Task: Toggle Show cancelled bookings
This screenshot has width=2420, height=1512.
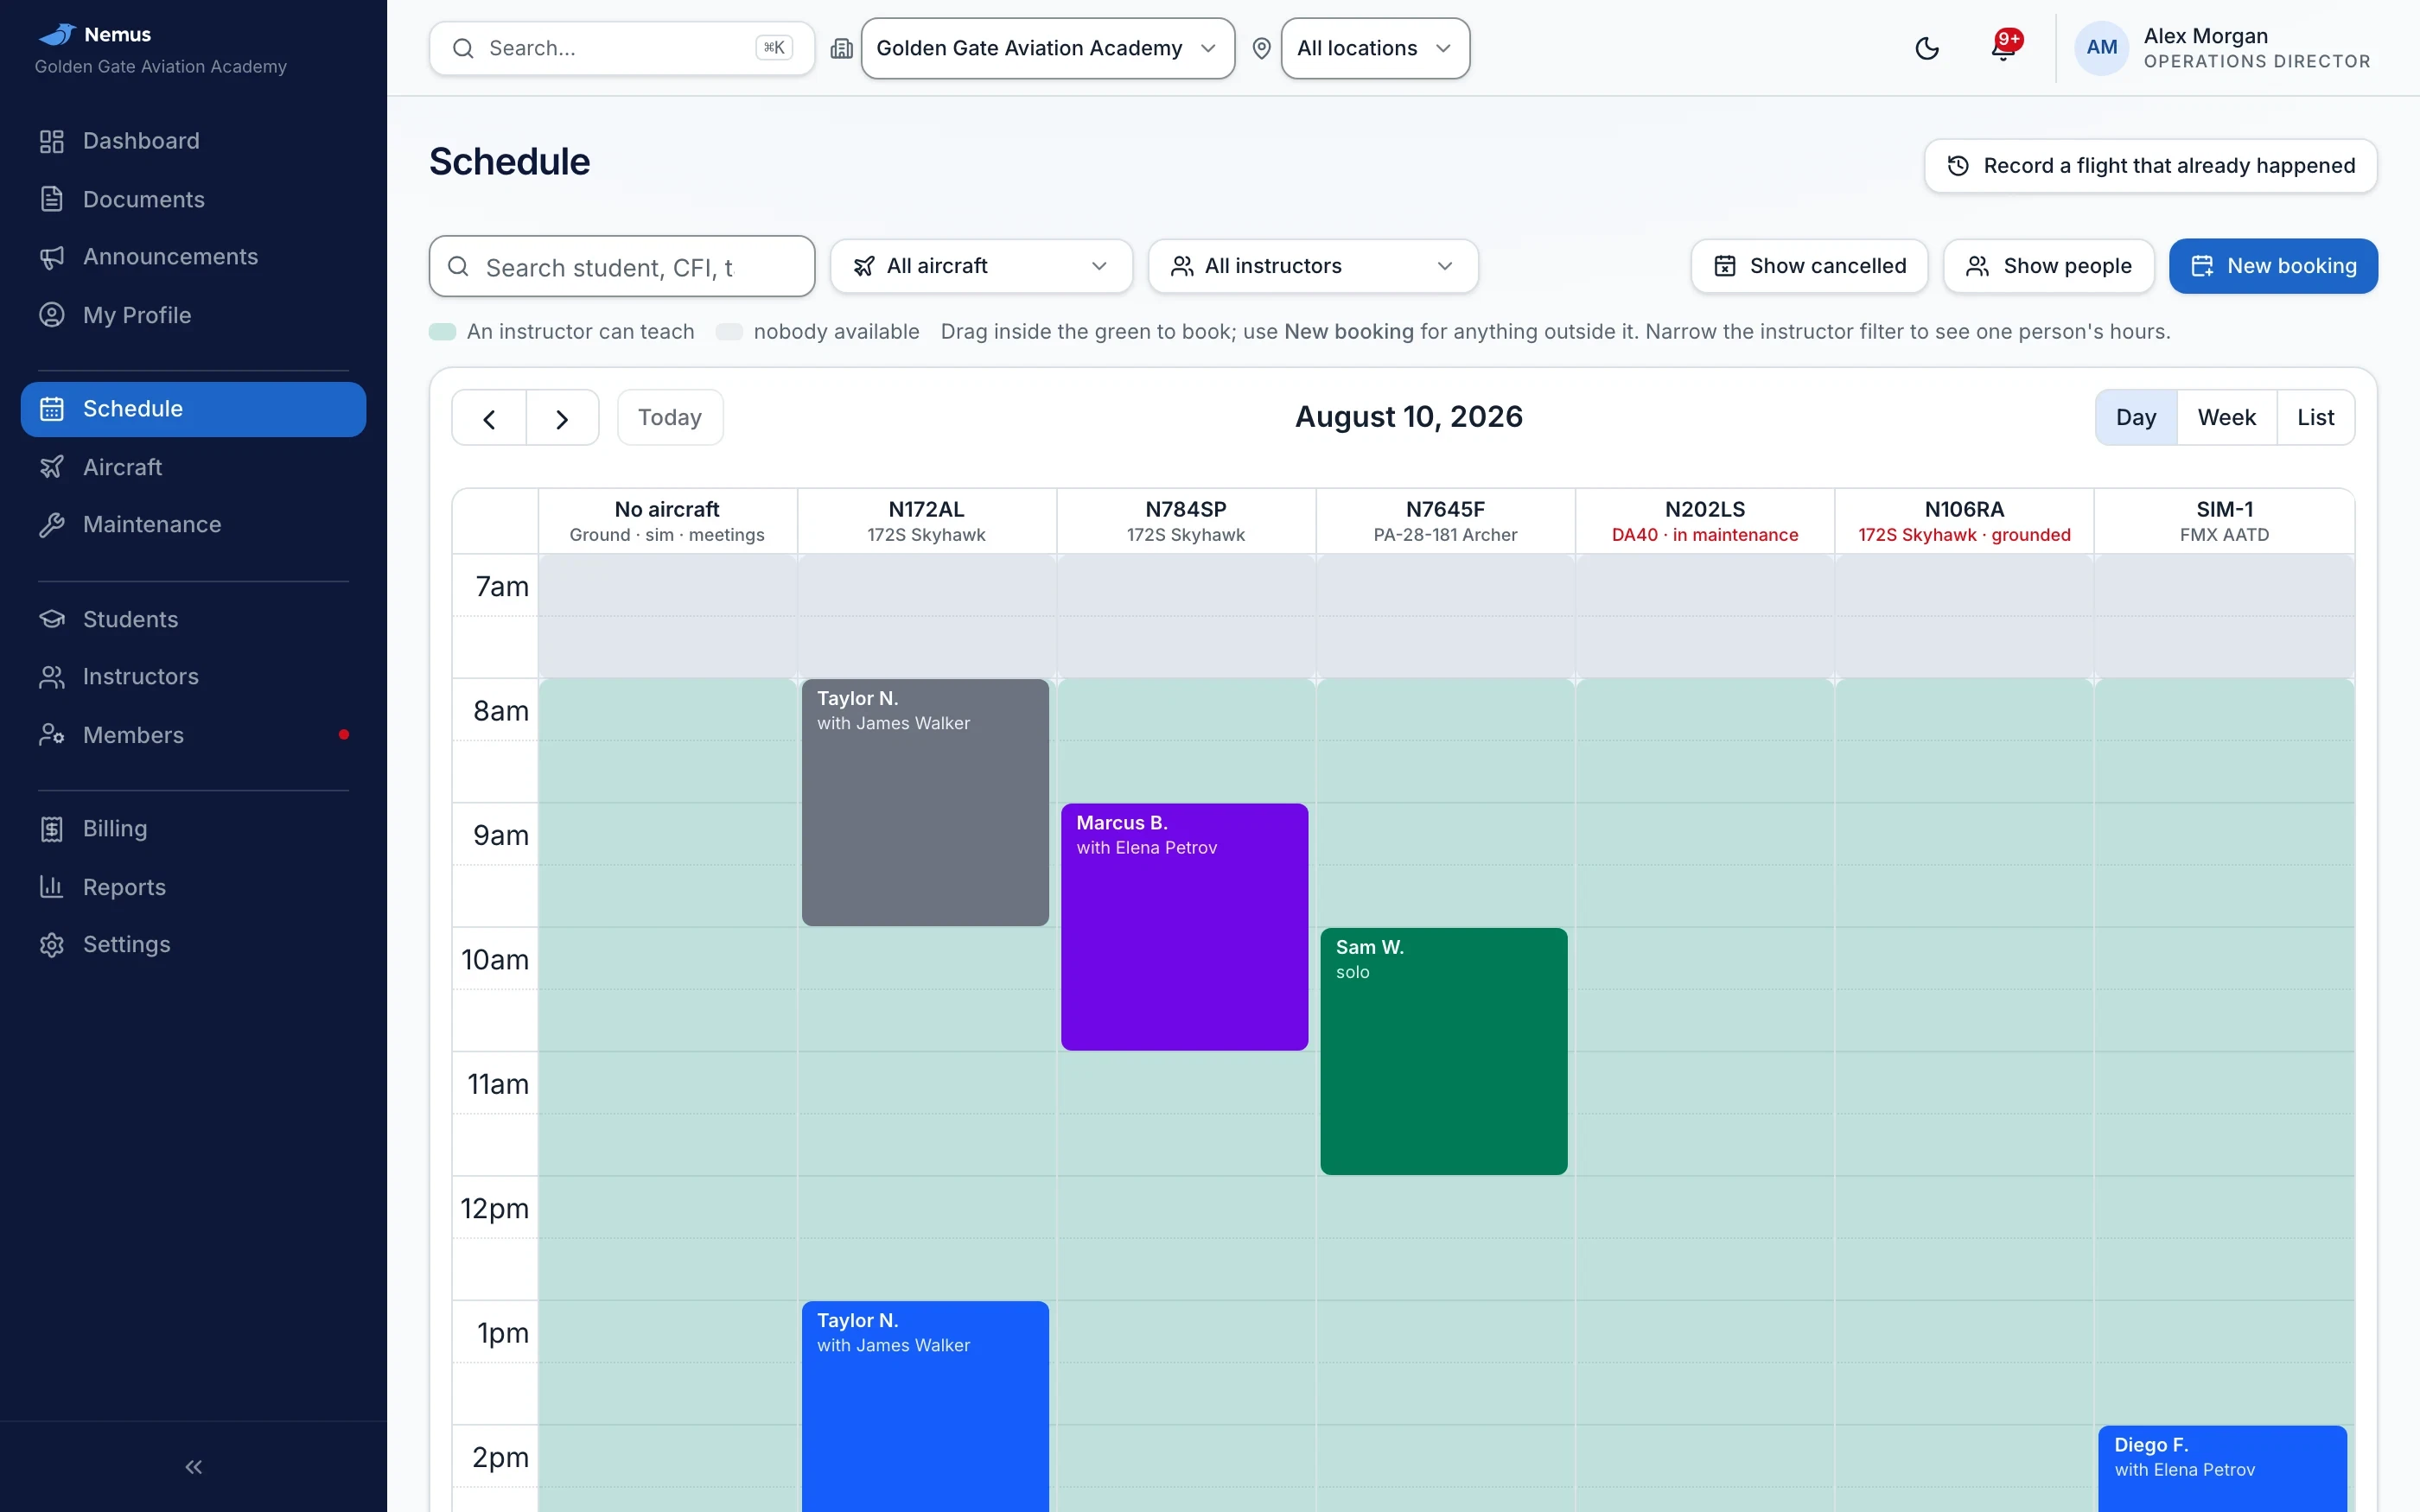Action: [1809, 266]
